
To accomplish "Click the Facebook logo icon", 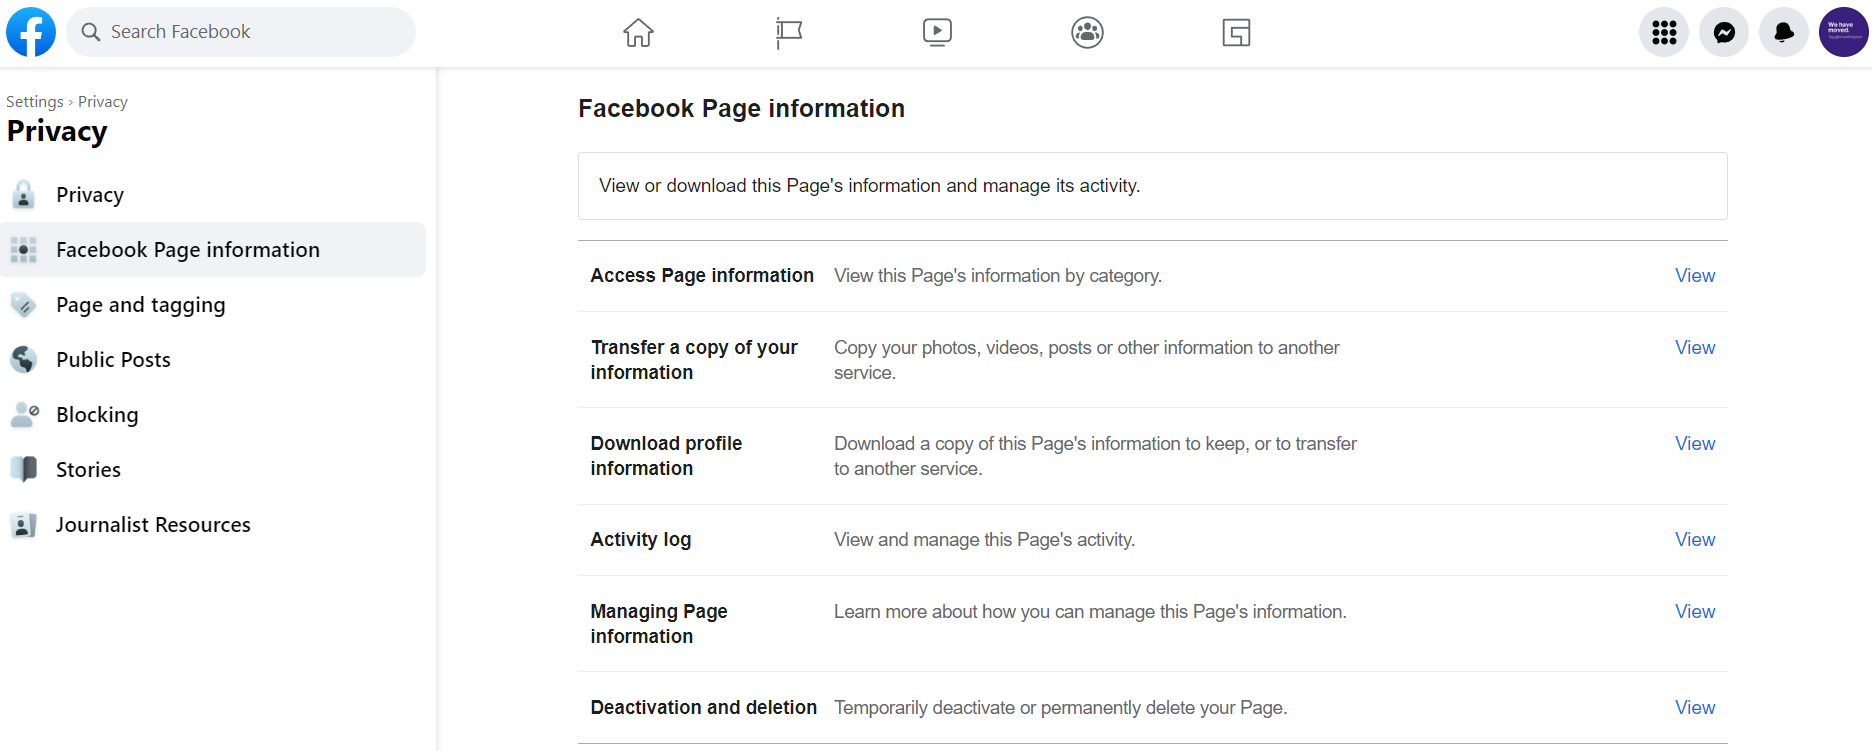I will pos(31,32).
